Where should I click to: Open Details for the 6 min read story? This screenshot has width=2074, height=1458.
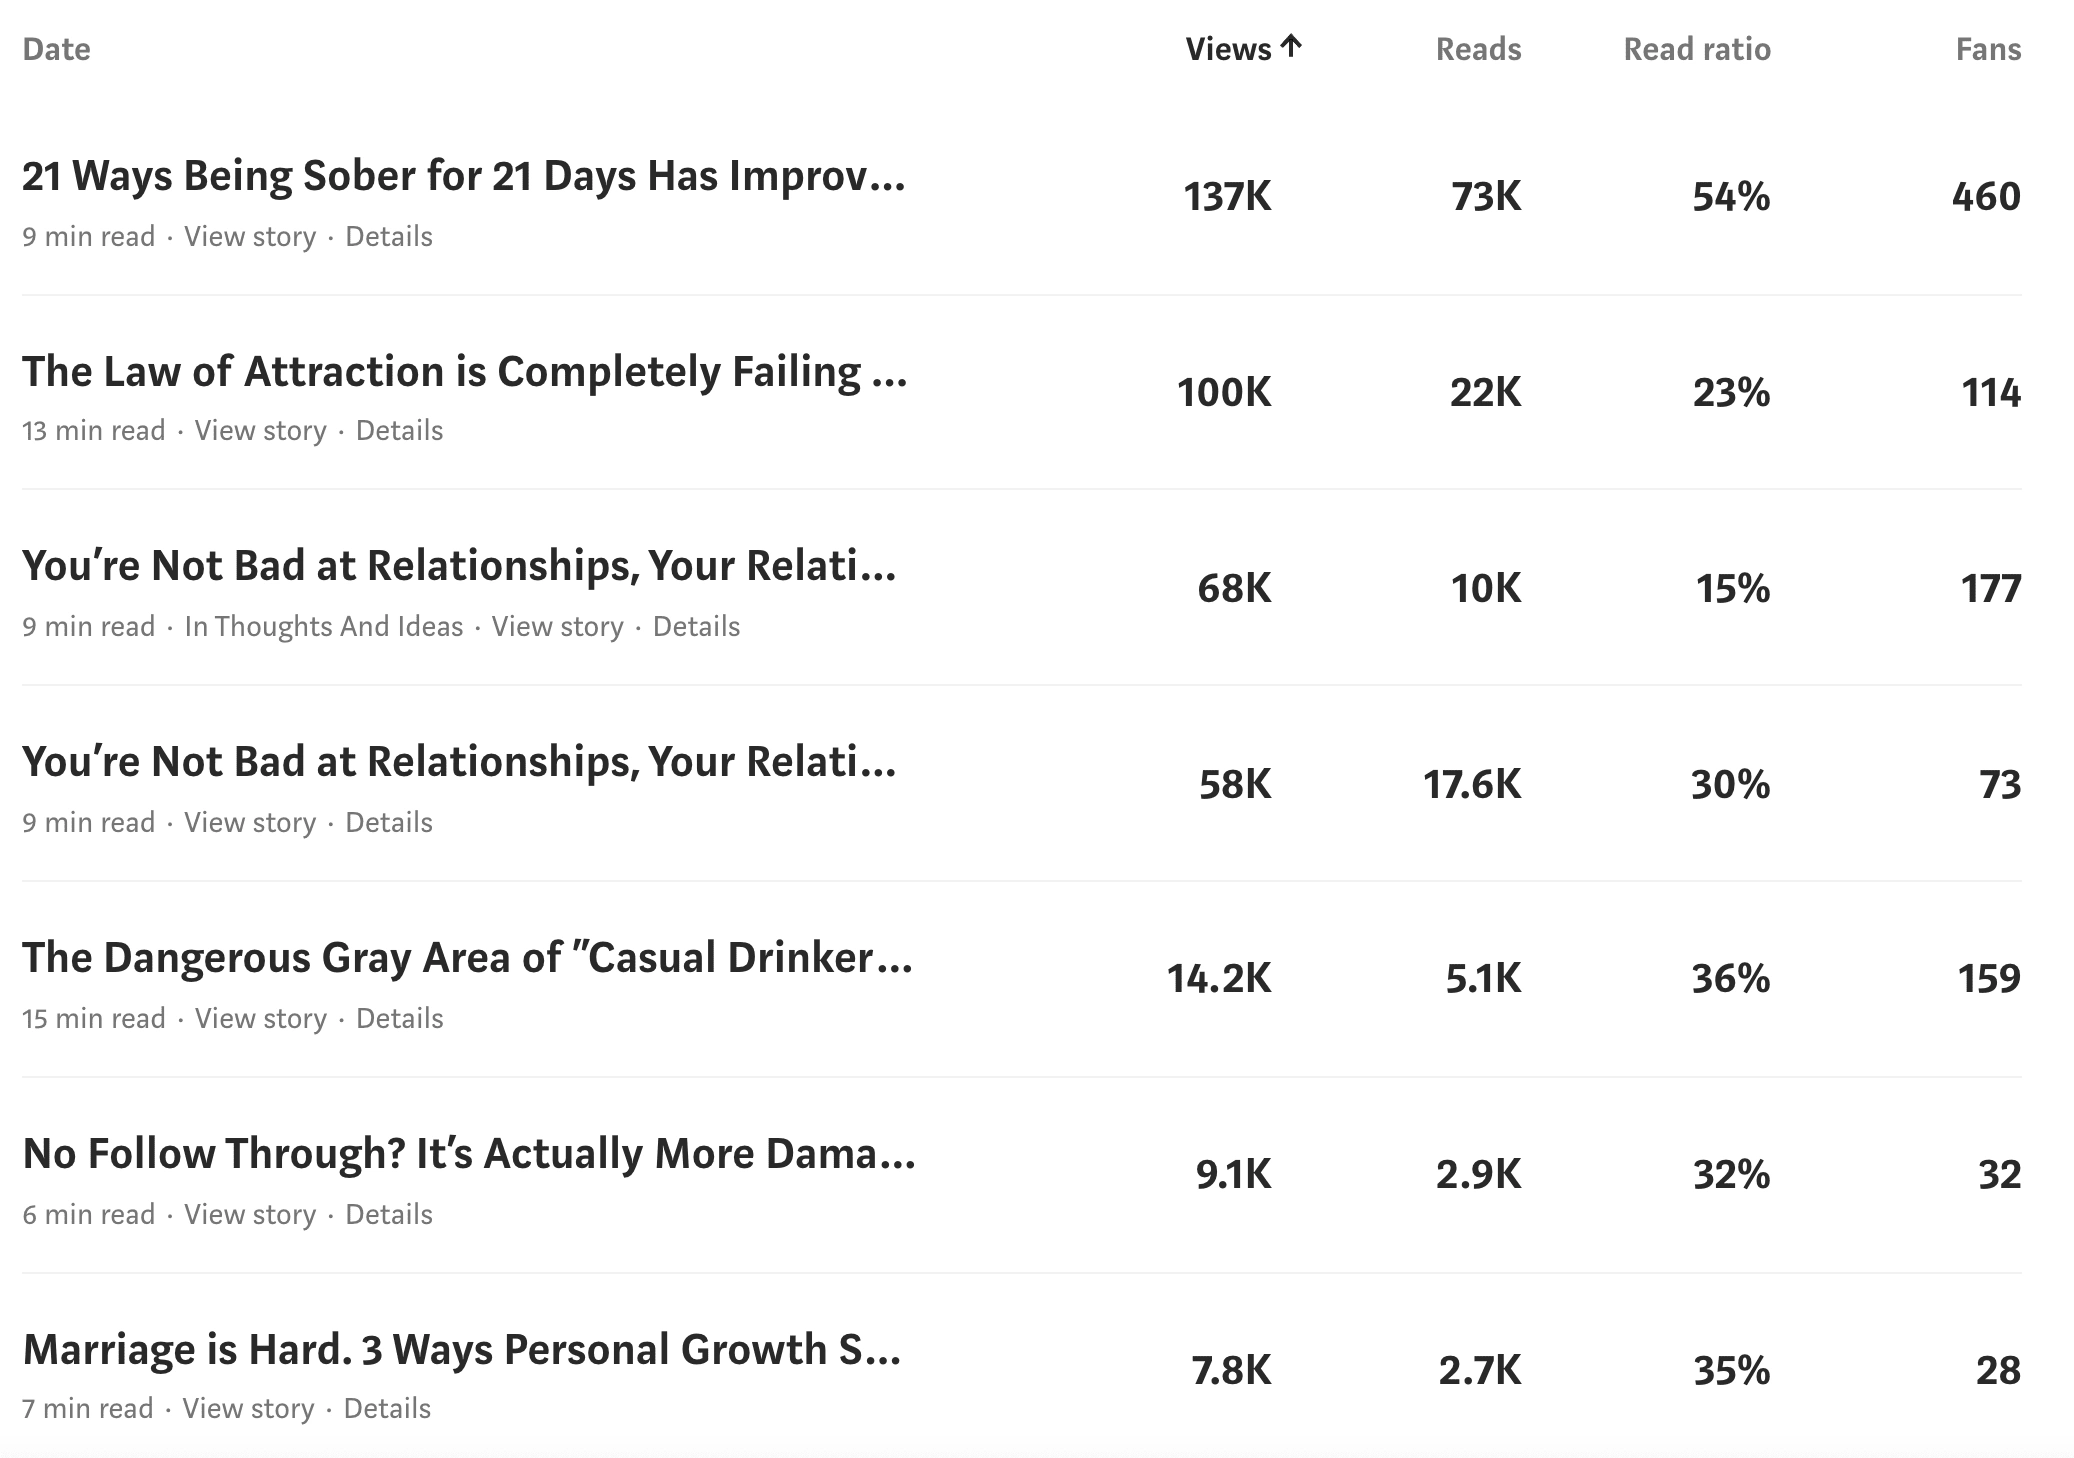pyautogui.click(x=389, y=1215)
